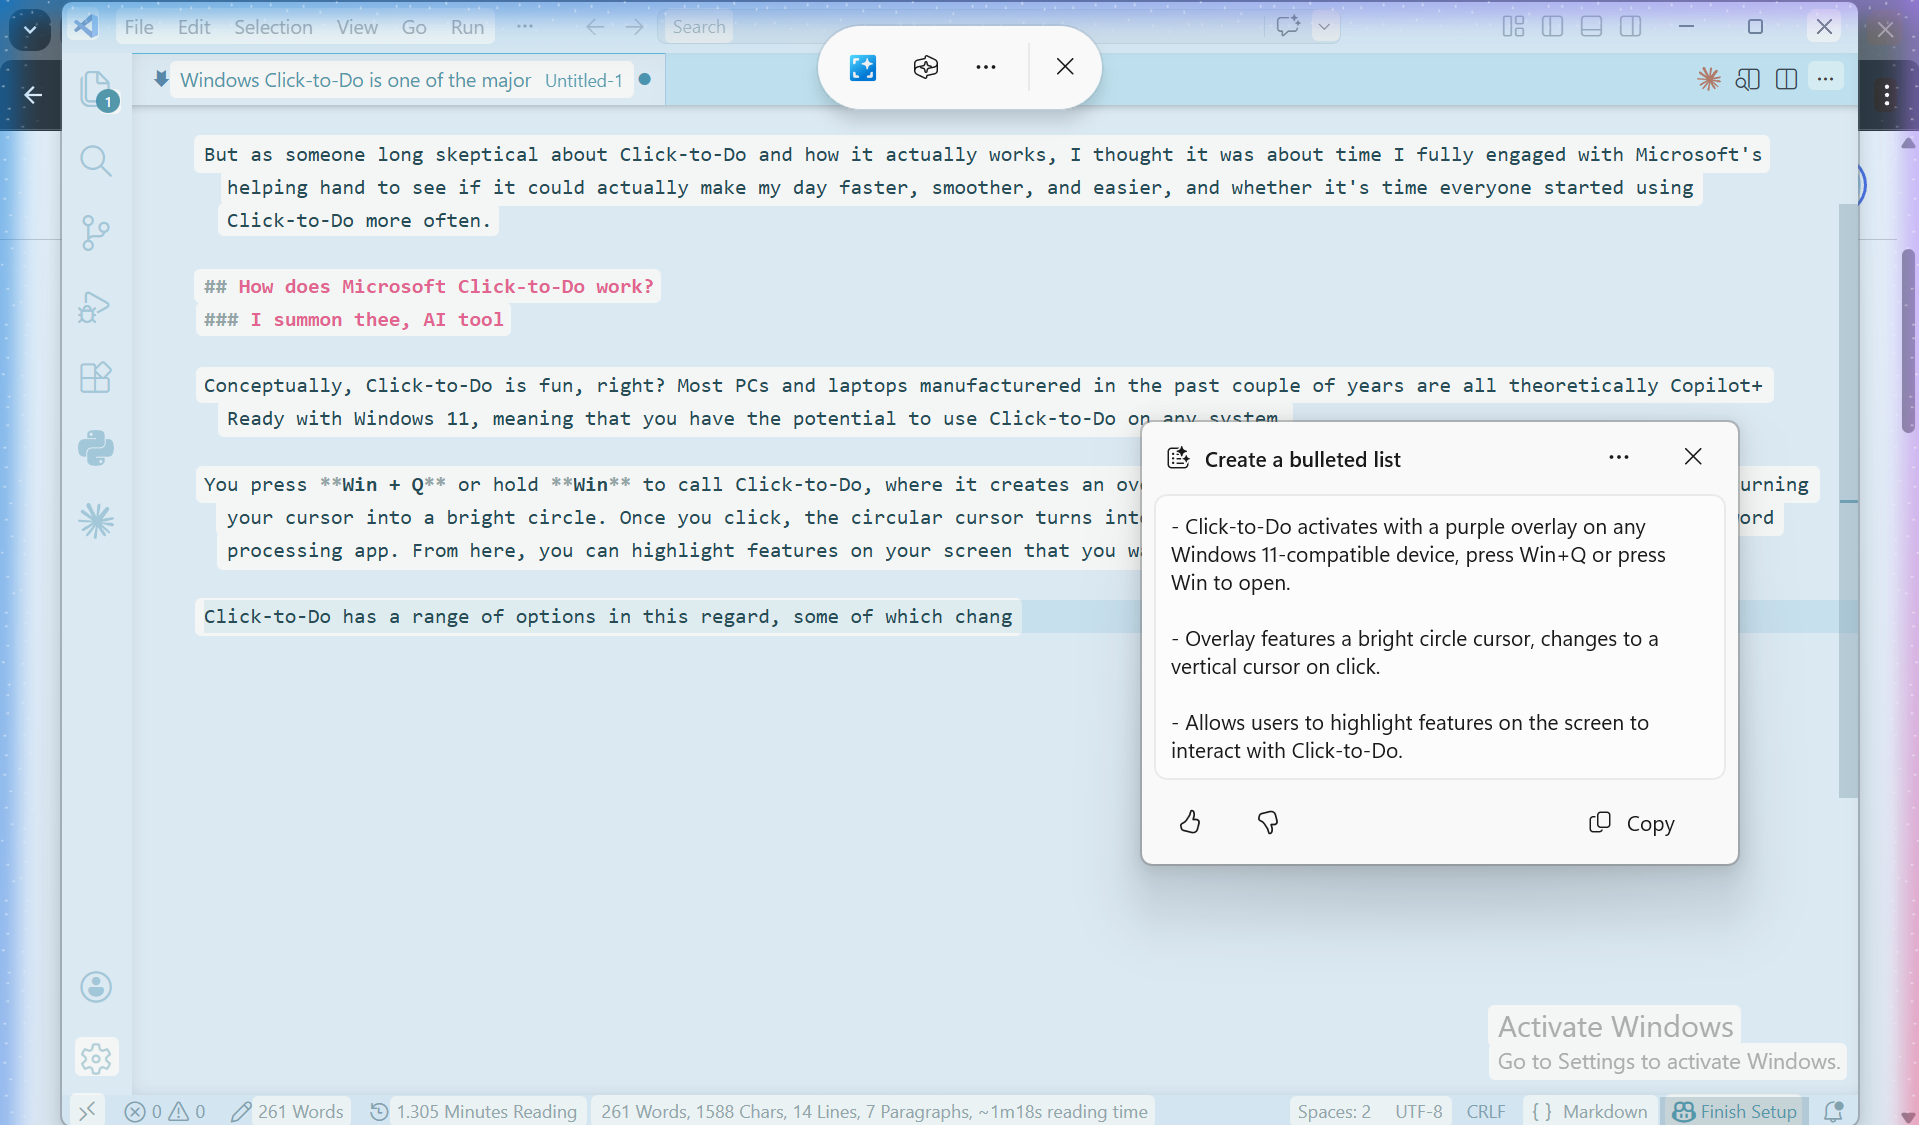Select the Untitled-1 editor tab

click(x=400, y=80)
